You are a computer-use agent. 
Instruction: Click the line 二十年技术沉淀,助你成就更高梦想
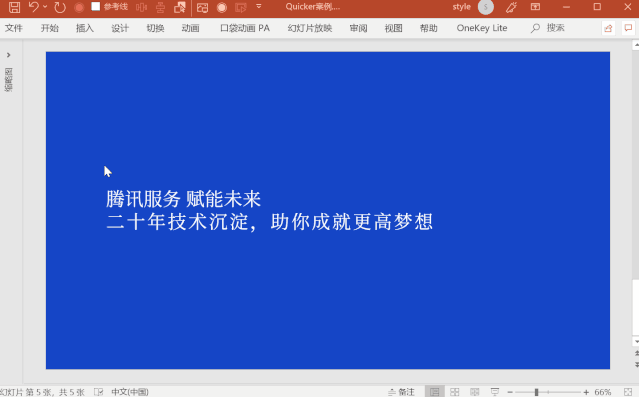click(x=270, y=222)
